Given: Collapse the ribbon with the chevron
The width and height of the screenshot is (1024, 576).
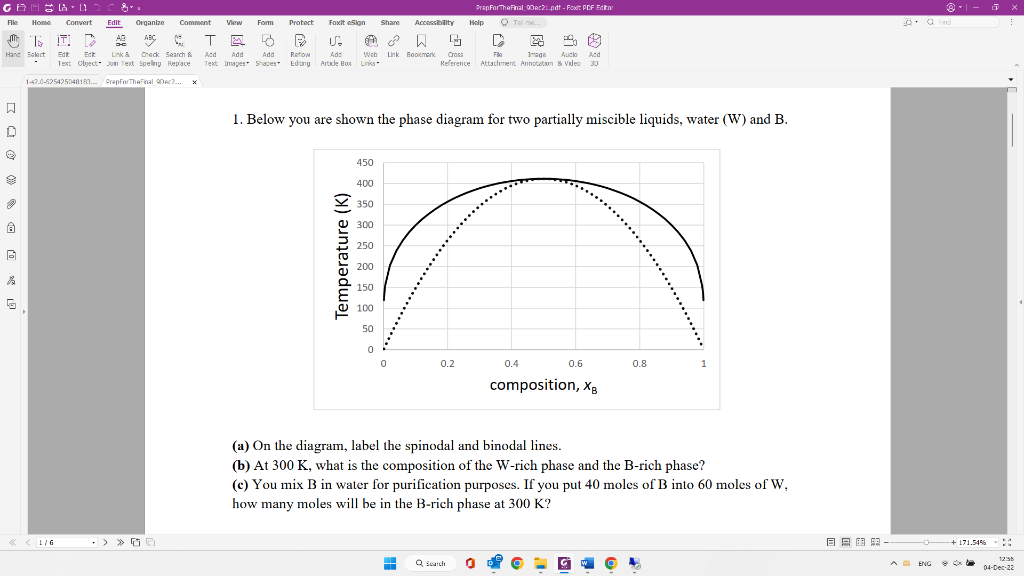Looking at the screenshot, I should pyautogui.click(x=1016, y=65).
